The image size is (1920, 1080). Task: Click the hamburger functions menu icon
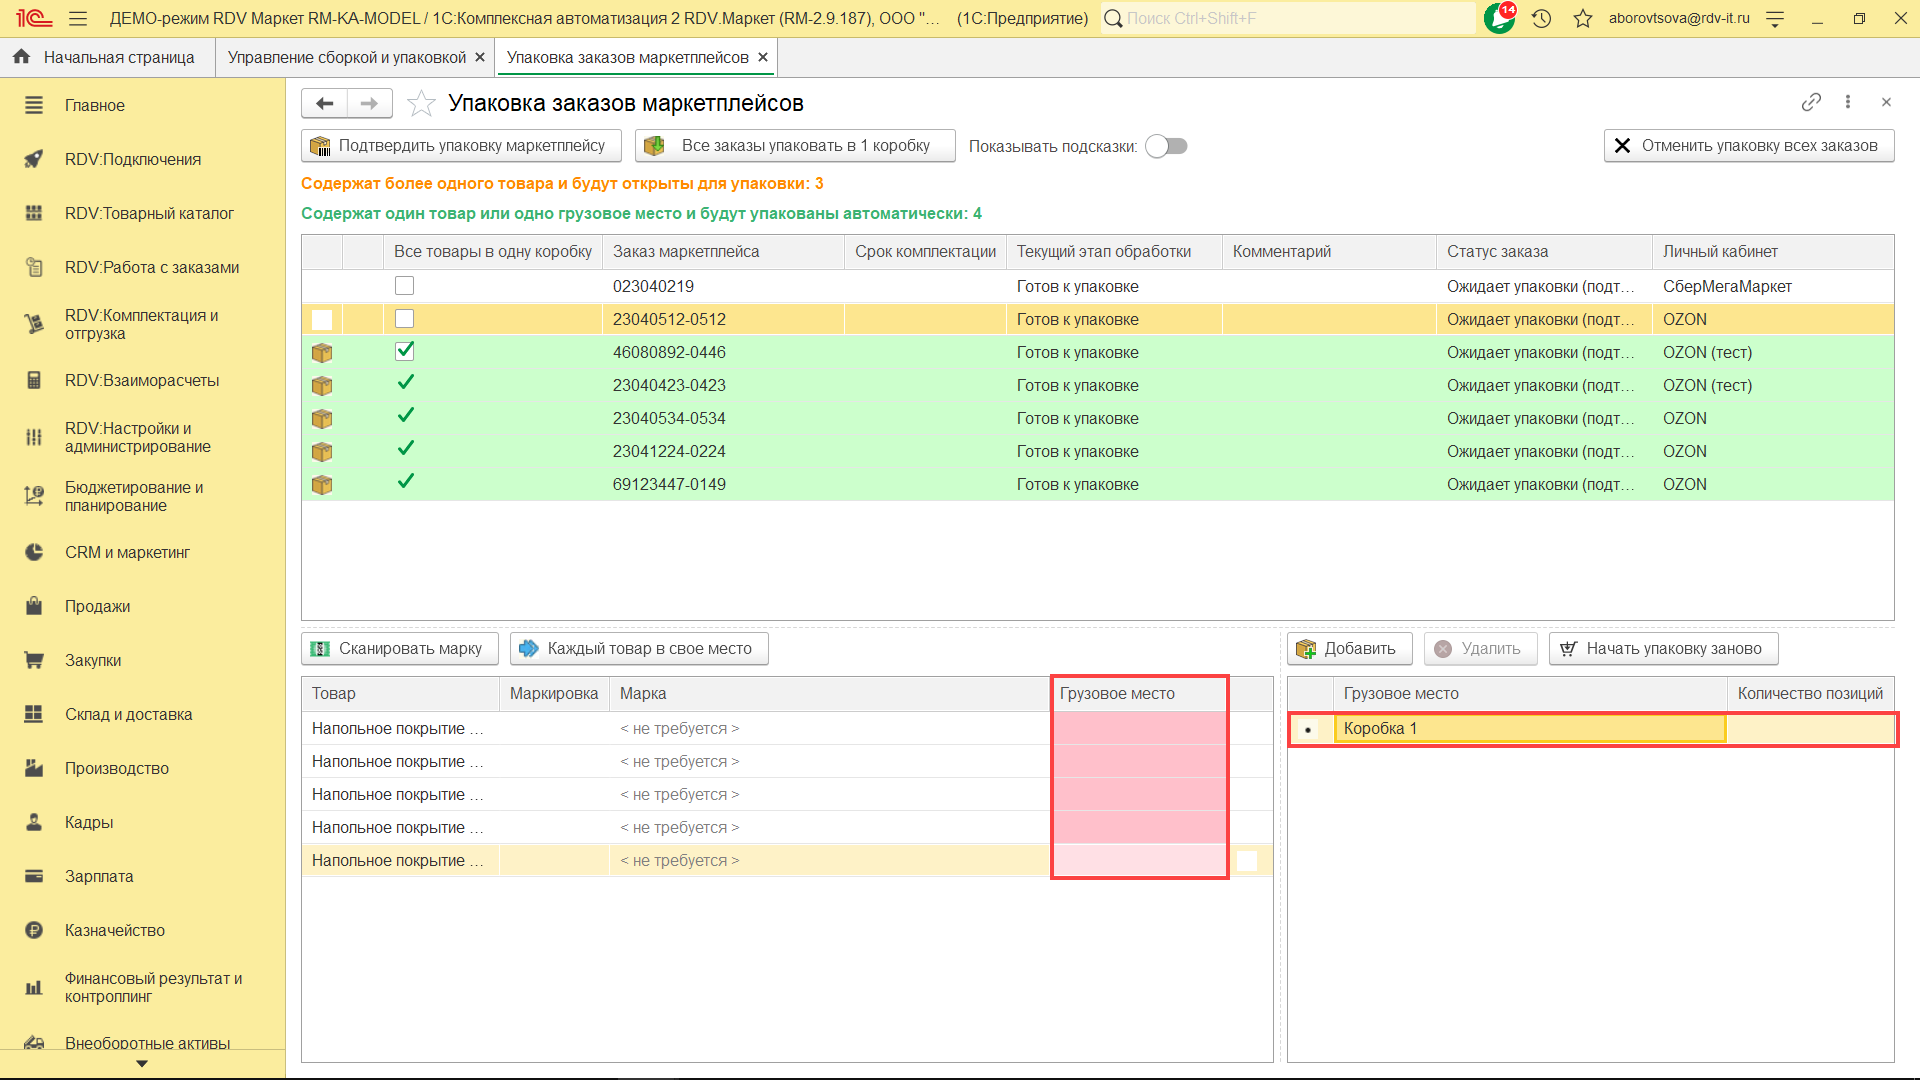point(78,18)
